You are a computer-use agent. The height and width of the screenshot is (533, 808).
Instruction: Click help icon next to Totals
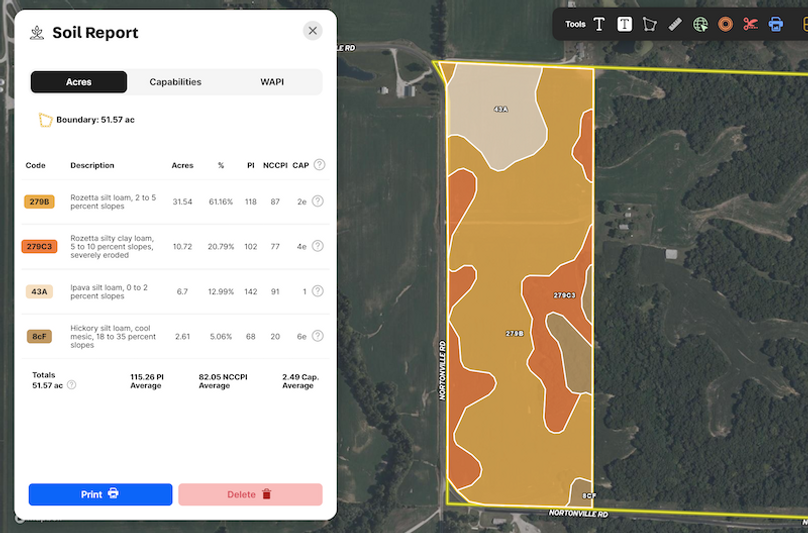[x=71, y=384]
